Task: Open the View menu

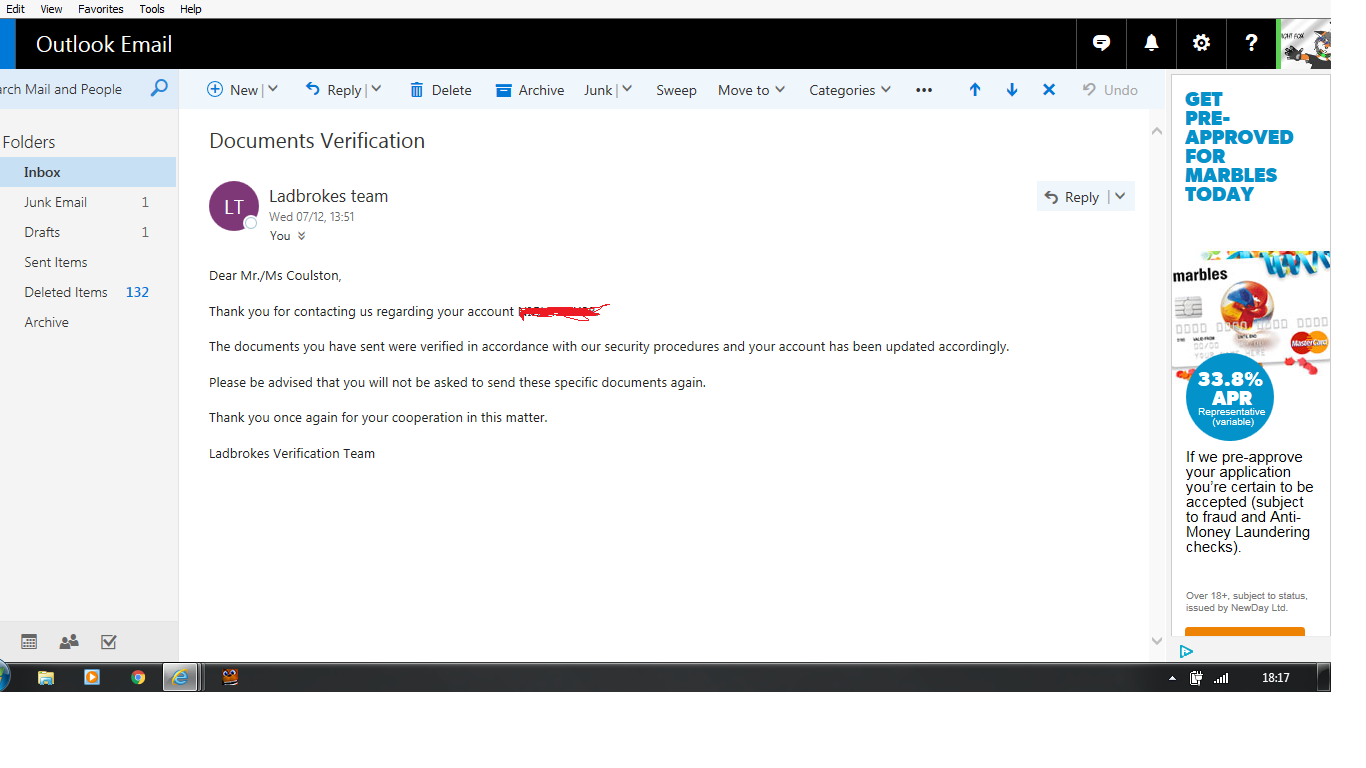Action: click(x=51, y=9)
